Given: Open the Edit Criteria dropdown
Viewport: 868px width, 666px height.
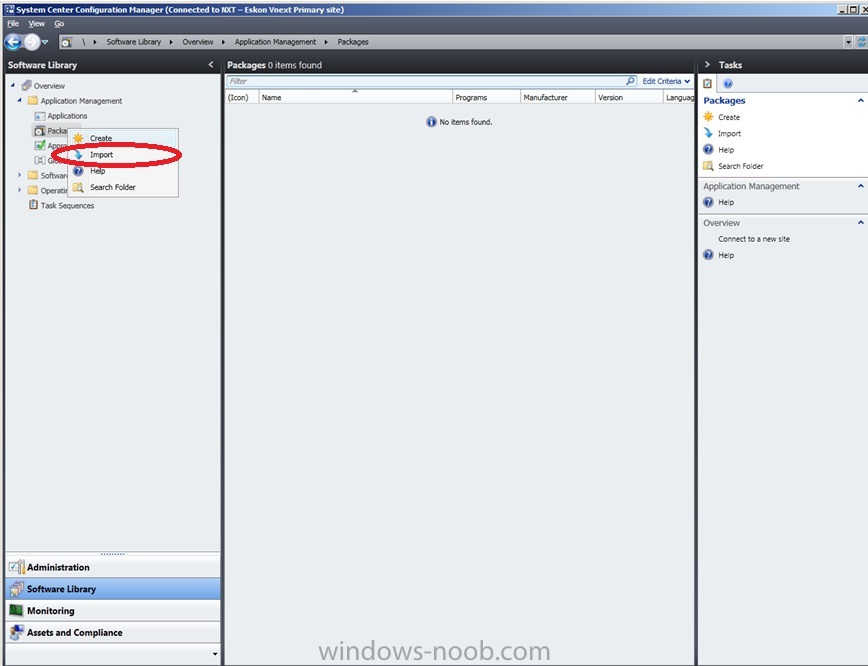Looking at the screenshot, I should [666, 81].
